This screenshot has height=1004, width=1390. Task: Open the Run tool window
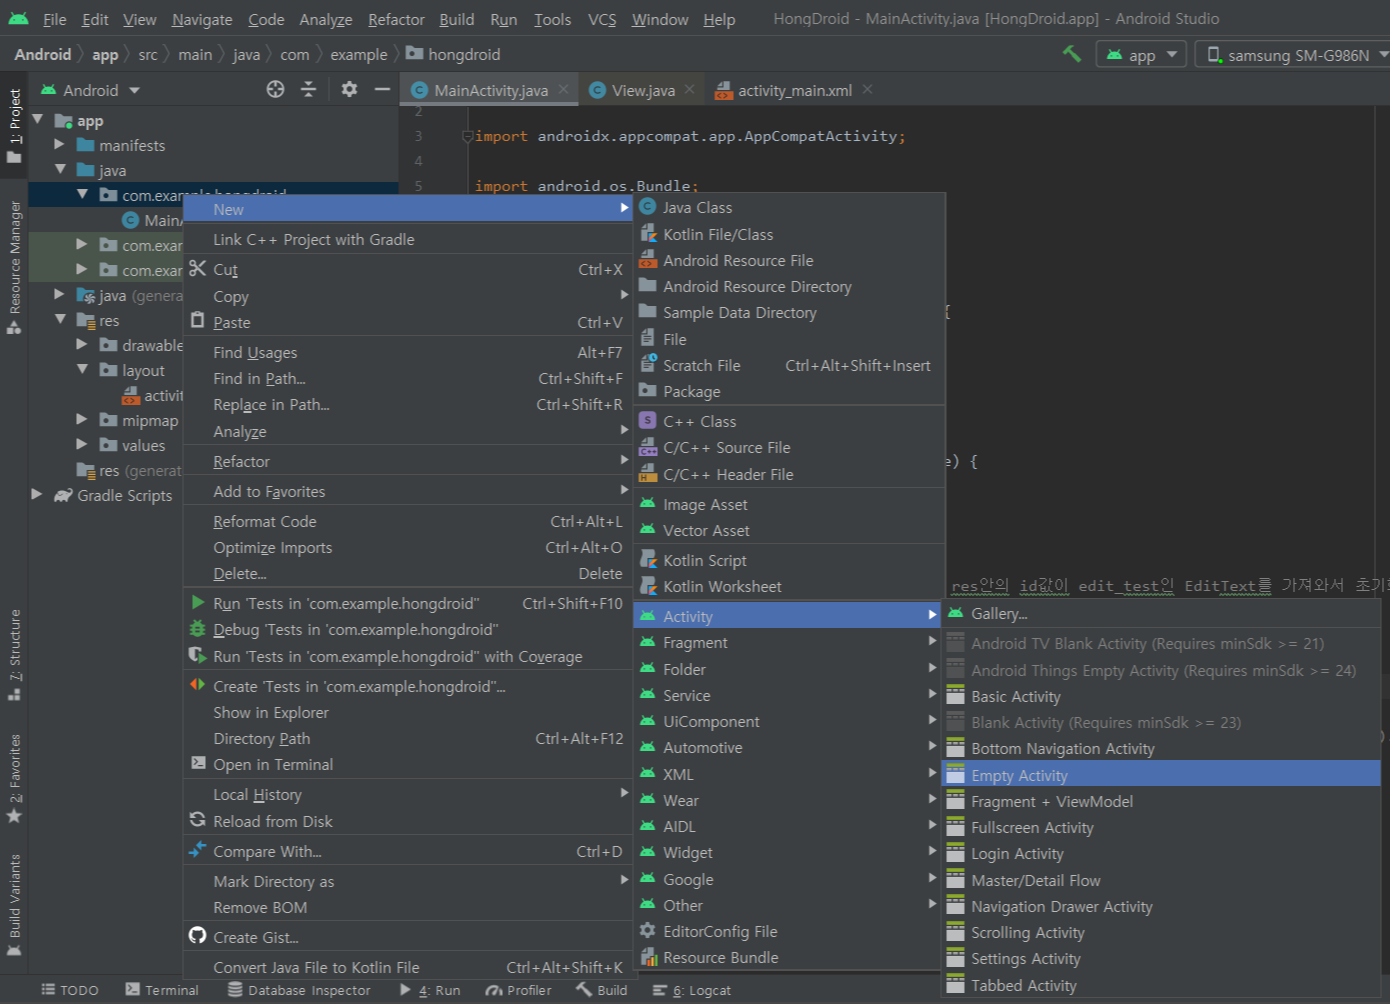coord(430,990)
